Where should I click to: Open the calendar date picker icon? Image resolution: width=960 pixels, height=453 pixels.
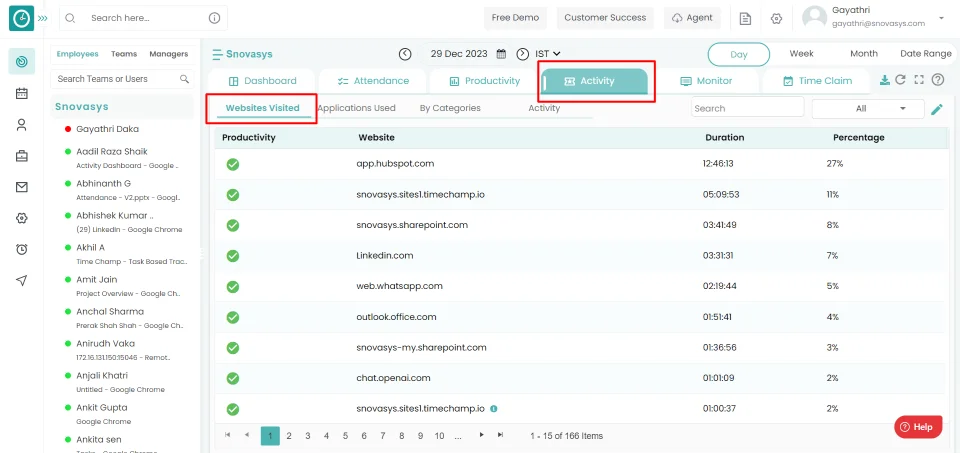pyautogui.click(x=501, y=54)
